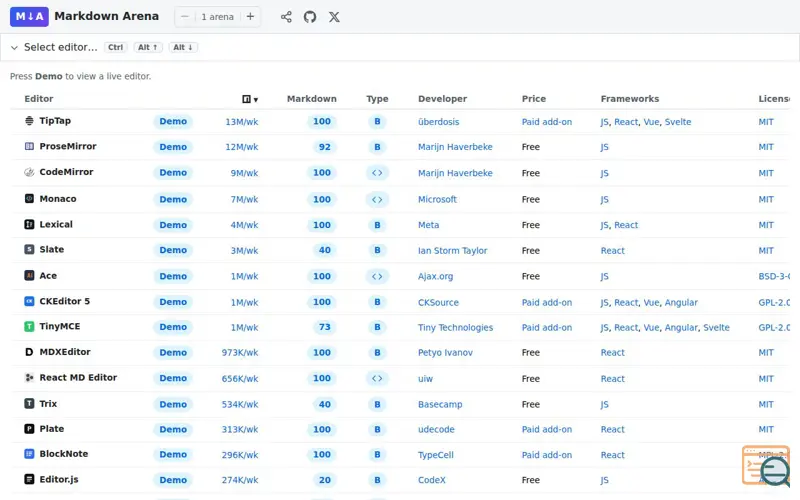The height and width of the screenshot is (500, 800).
Task: Open the Paid add-on link for TinyMCE
Action: 546,328
